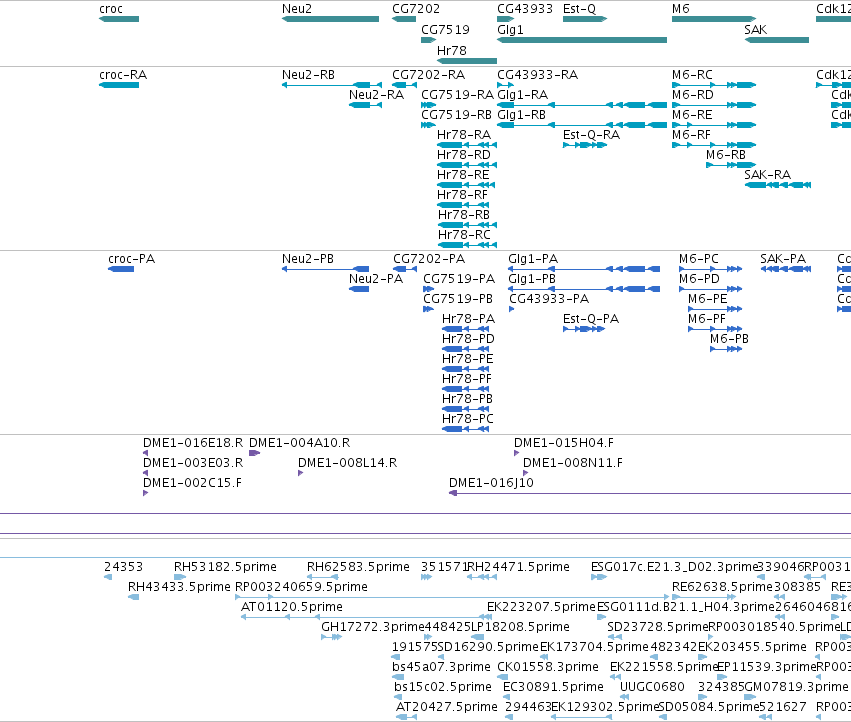Select the M6-PB protein feature

(726, 349)
